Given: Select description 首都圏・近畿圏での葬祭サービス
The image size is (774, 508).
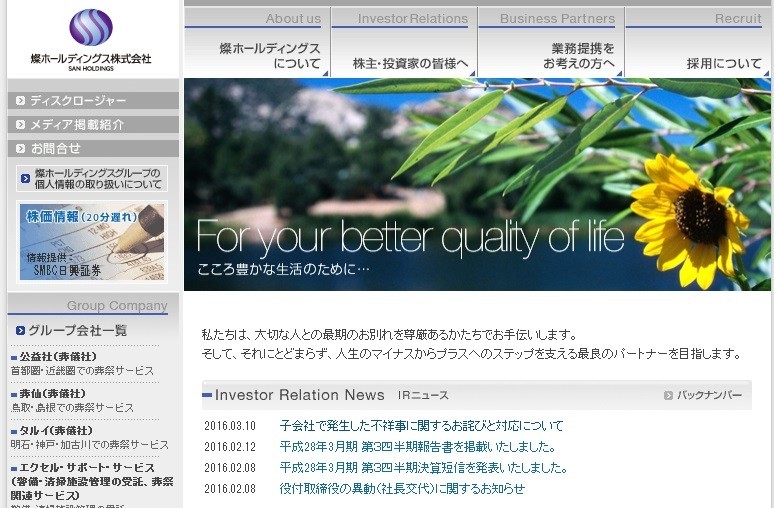Looking at the screenshot, I should 82,371.
